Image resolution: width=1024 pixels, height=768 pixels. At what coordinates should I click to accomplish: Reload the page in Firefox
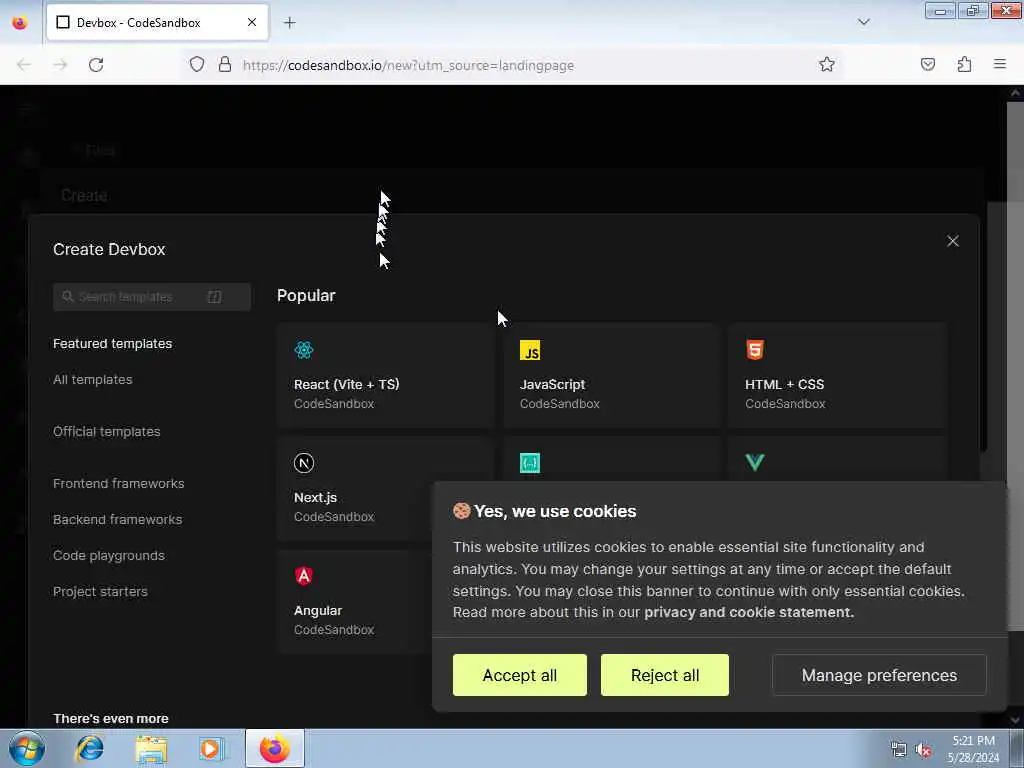pyautogui.click(x=96, y=65)
